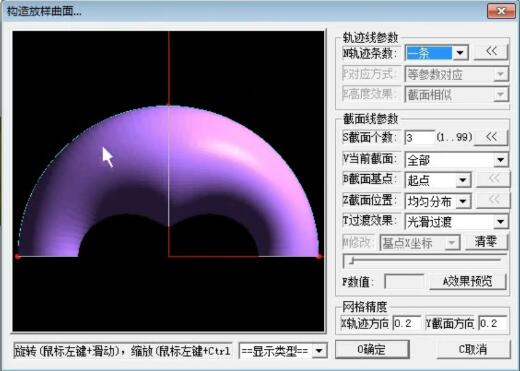Open the Z截面位置 均匀分布 dropdown

[x=463, y=201]
